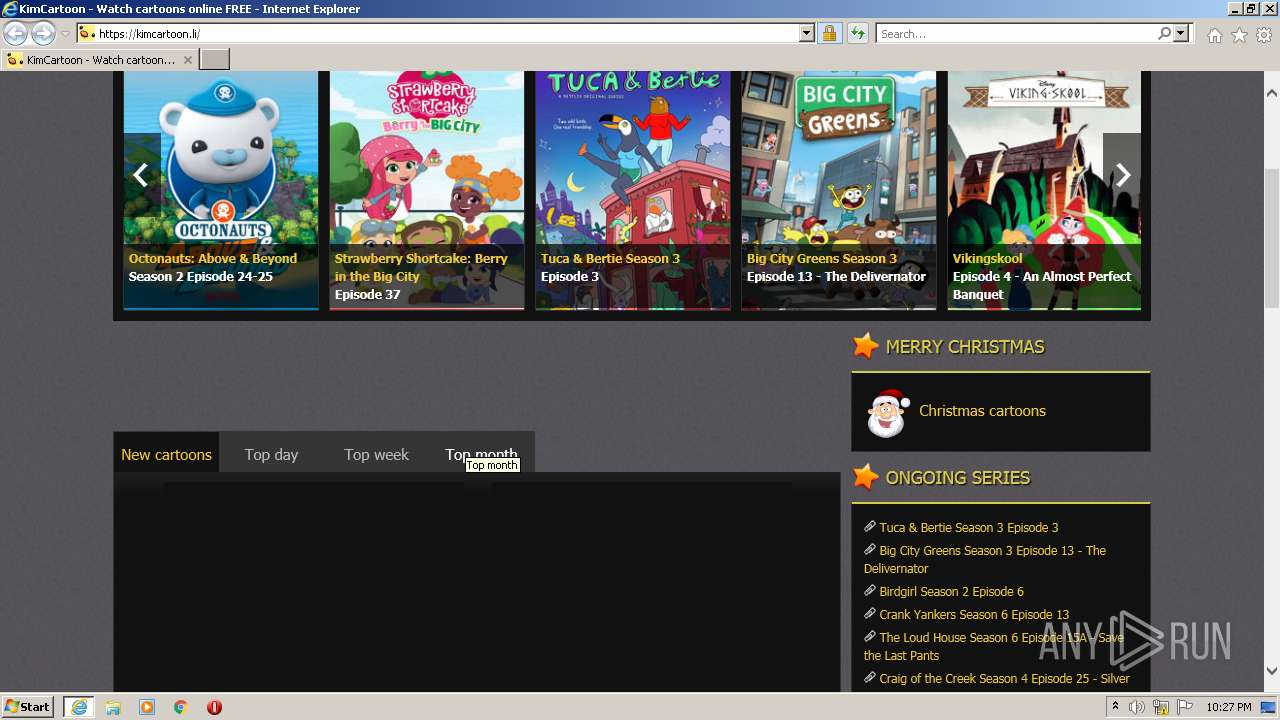Open the recent pages dropdown arrow
1280x720 pixels.
[x=65, y=34]
